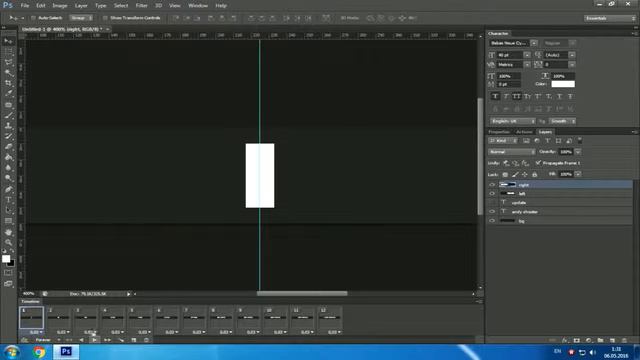Open the Filter menu
640x360 pixels.
coord(141,6)
